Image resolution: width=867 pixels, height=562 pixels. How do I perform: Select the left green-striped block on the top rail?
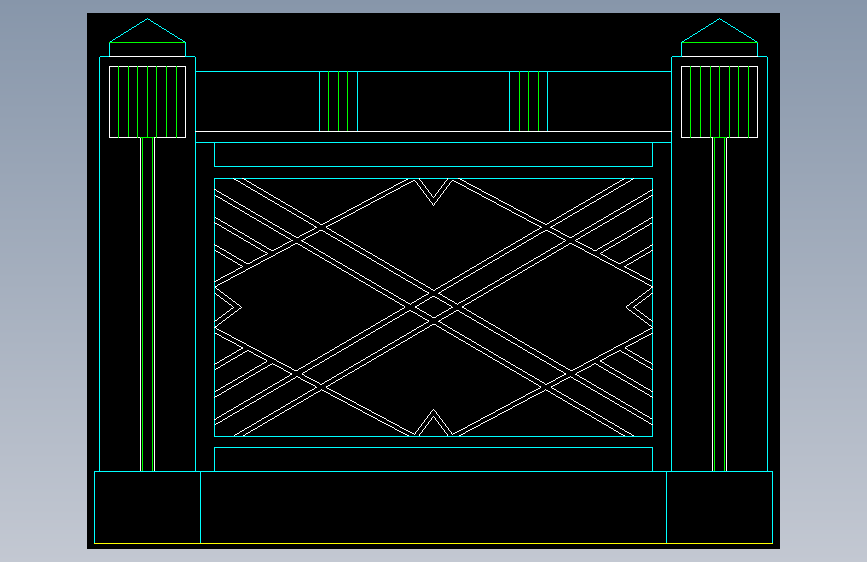click(x=338, y=101)
